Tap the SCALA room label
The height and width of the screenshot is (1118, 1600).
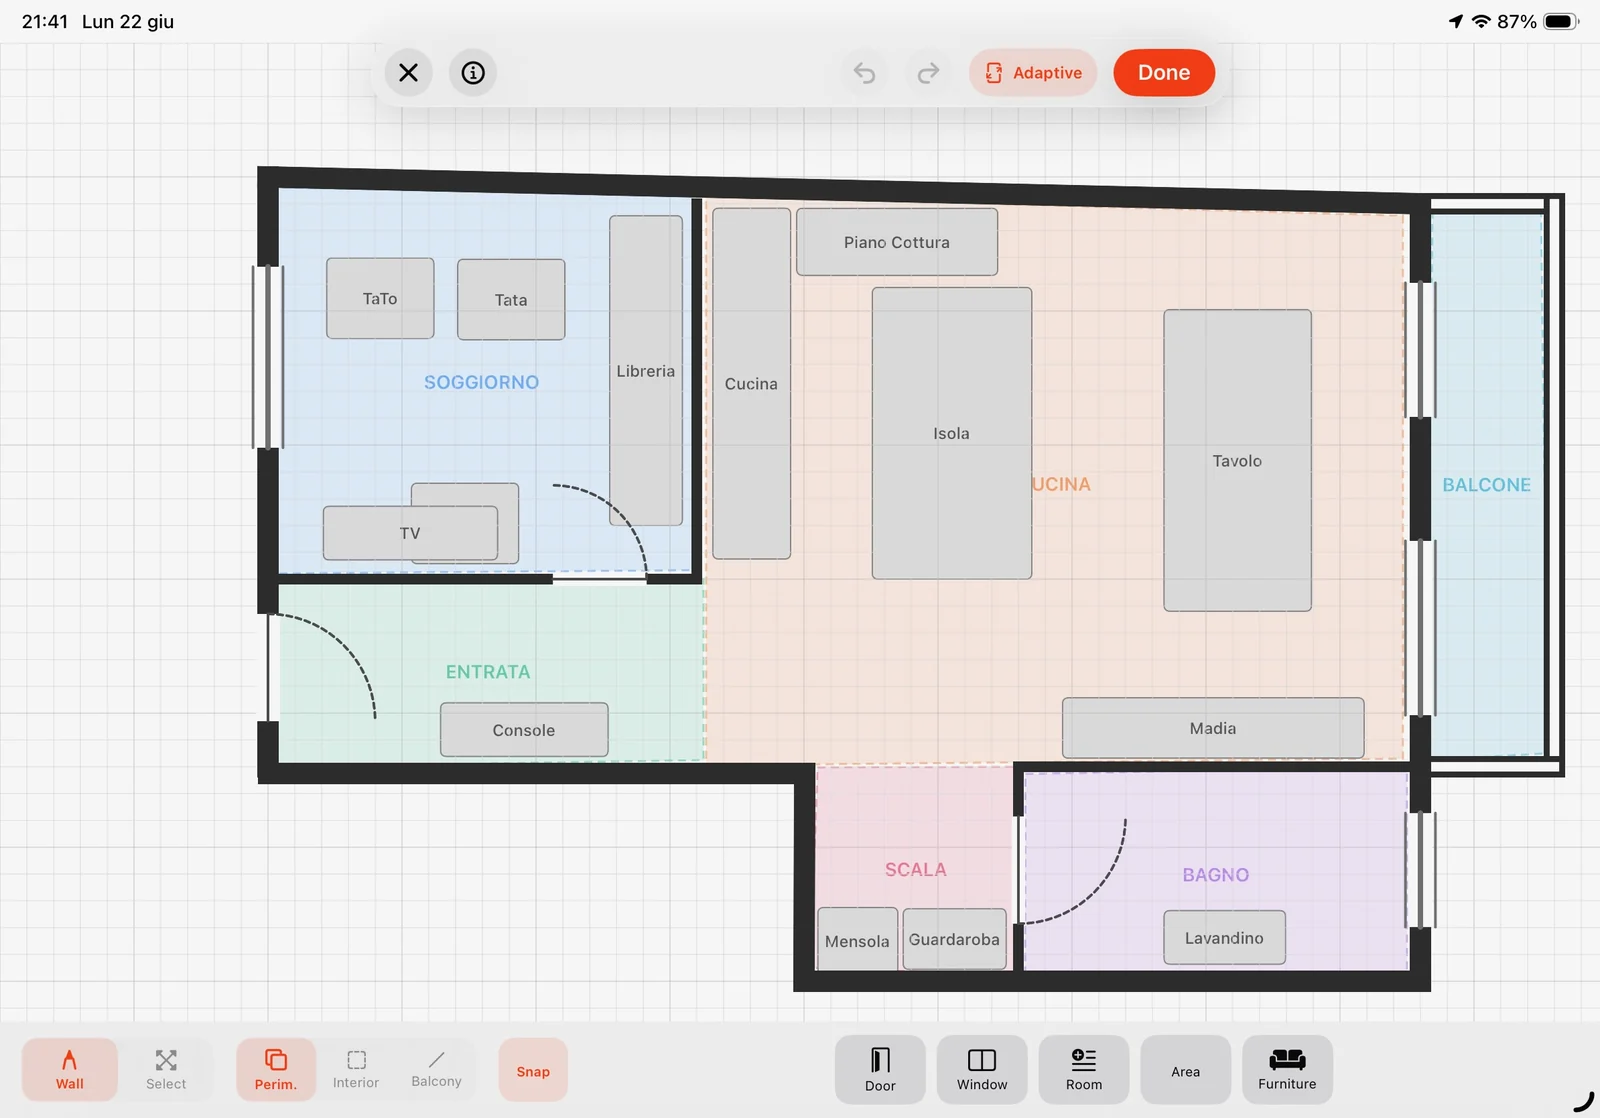pos(916,870)
